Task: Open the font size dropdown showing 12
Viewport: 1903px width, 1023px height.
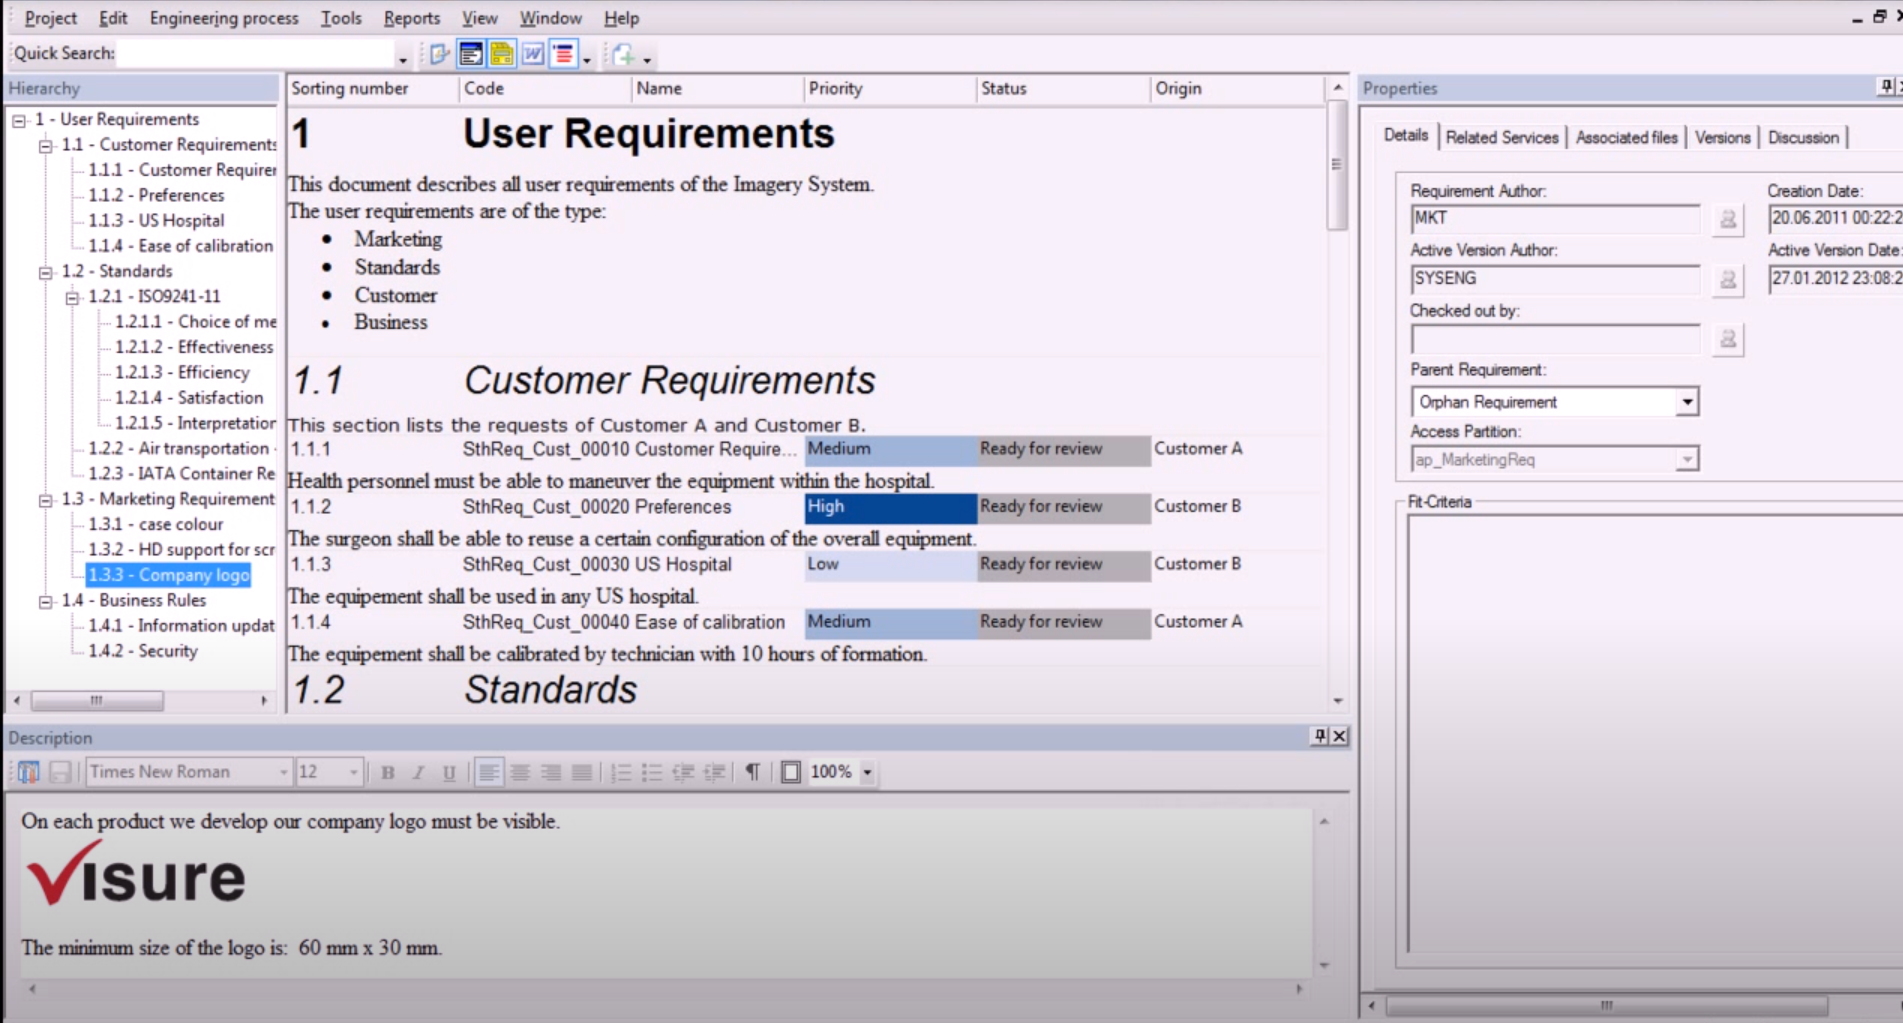Action: [x=352, y=772]
